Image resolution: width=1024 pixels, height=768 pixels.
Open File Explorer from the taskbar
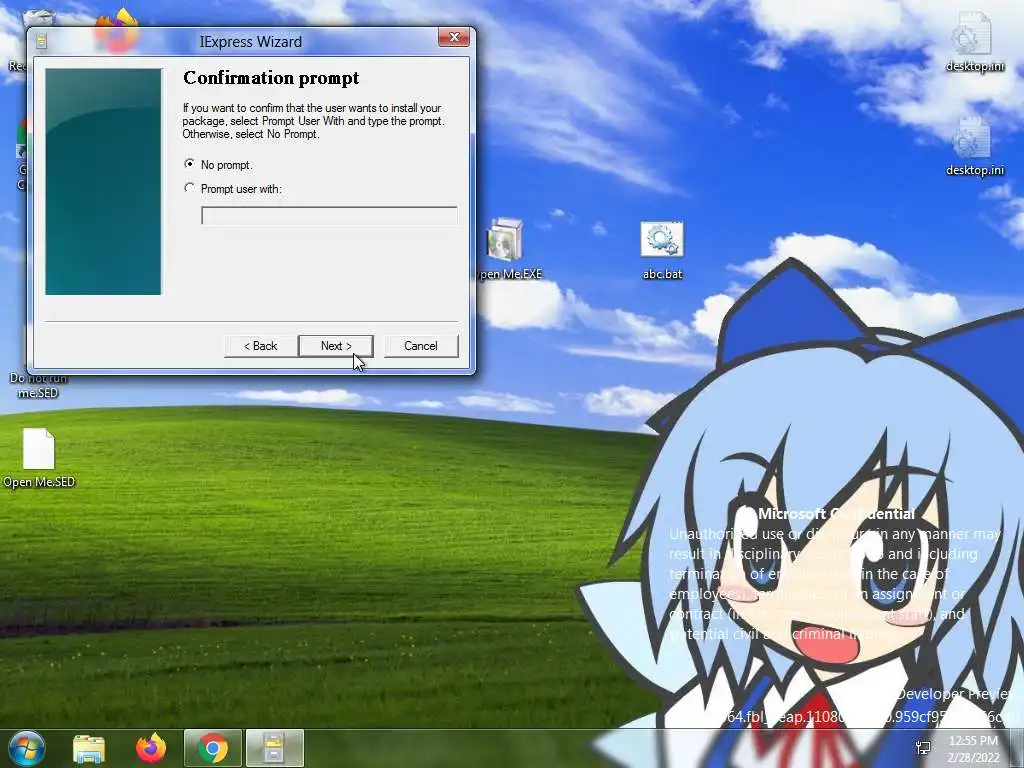89,748
